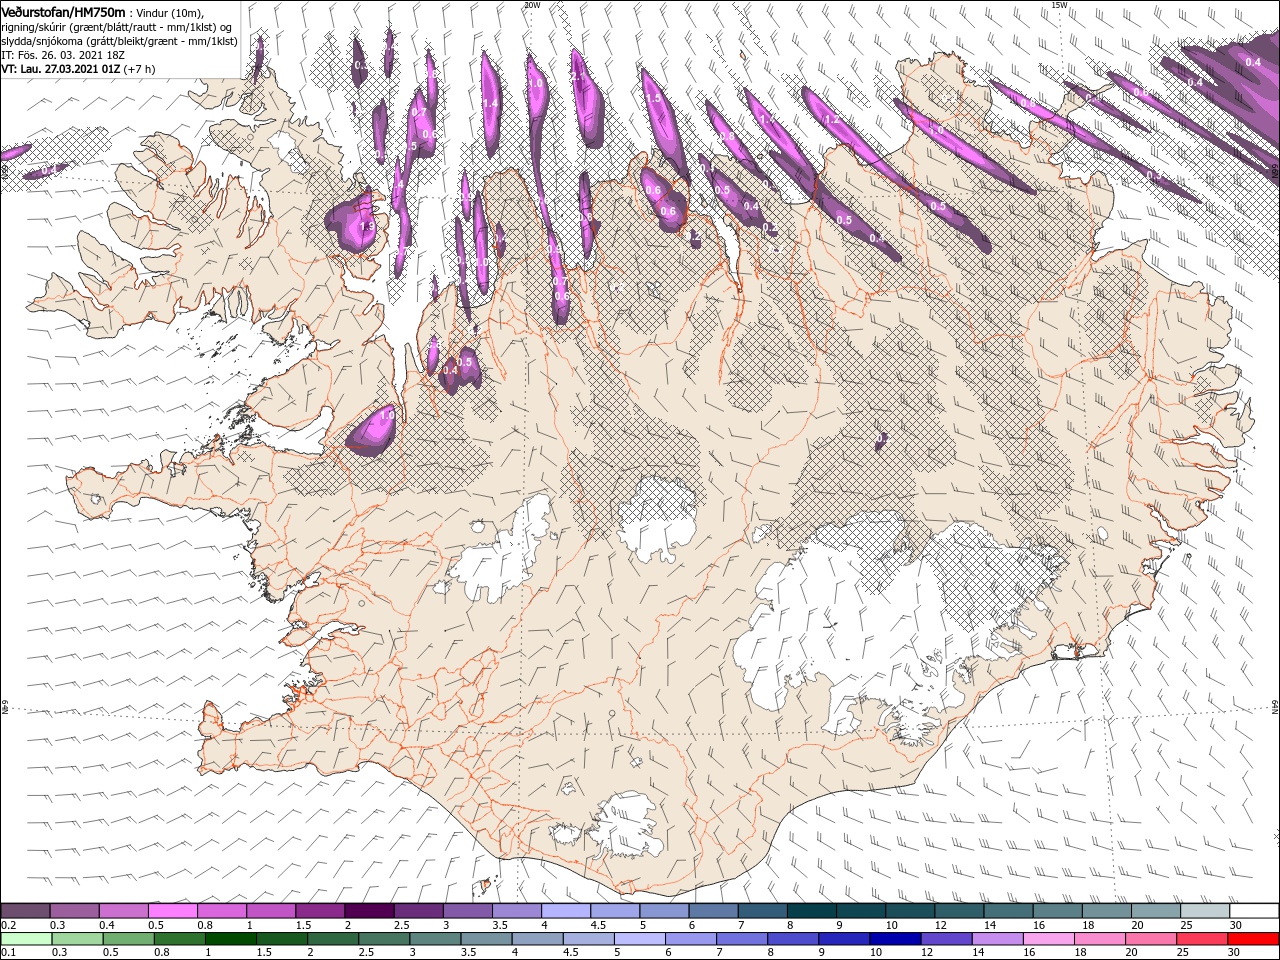
Task: Click the Veðurstofan/HM750m map title
Action: tap(65, 11)
